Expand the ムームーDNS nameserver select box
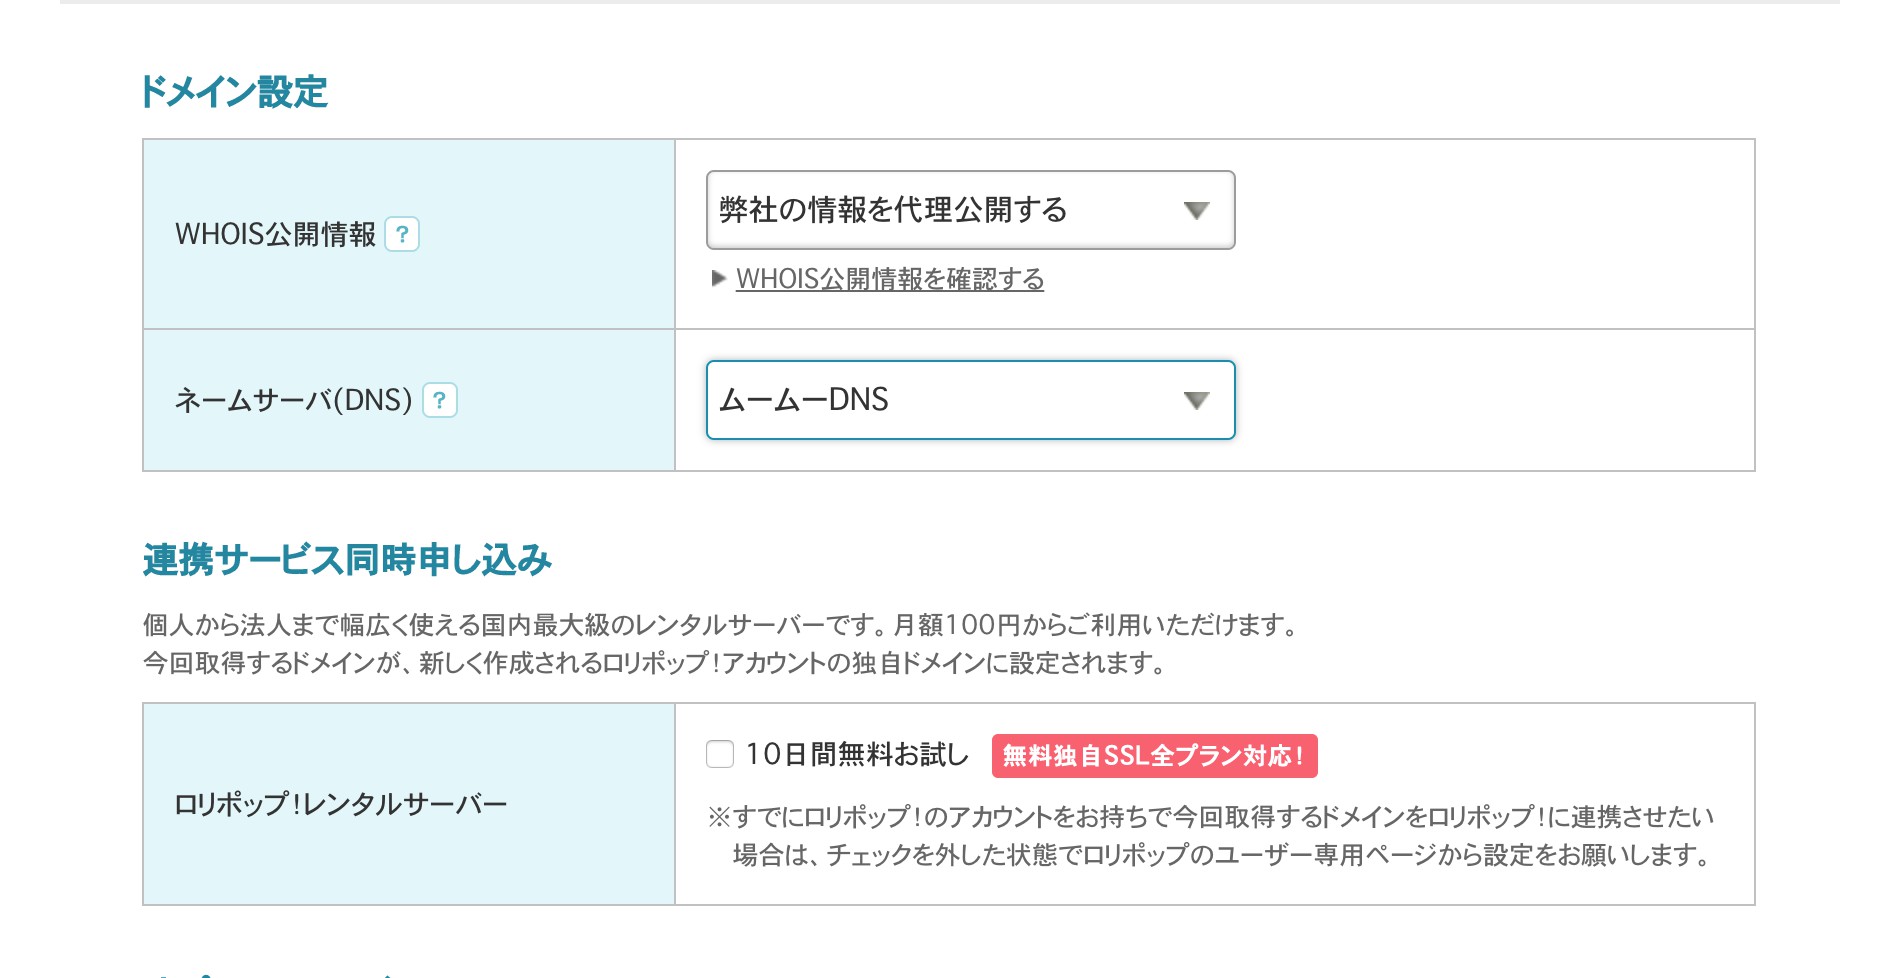The image size is (1890, 978). pyautogui.click(x=970, y=400)
